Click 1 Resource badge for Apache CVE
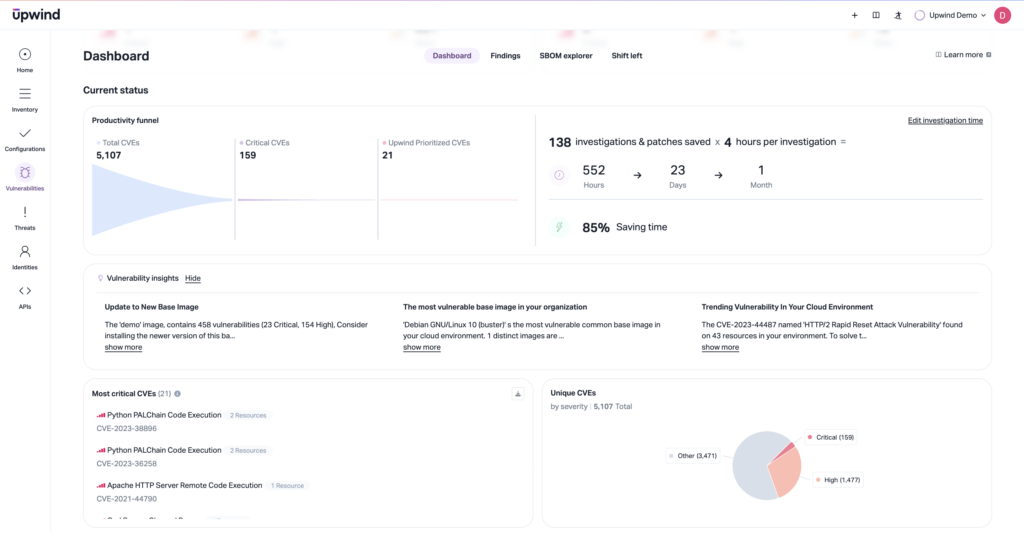The image size is (1024, 533). 287,486
